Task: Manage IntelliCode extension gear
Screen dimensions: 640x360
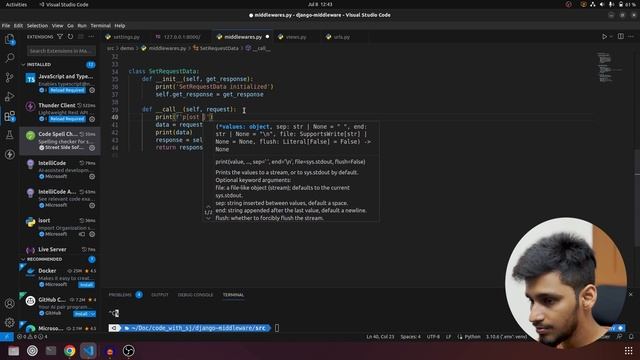Action: pos(92,177)
